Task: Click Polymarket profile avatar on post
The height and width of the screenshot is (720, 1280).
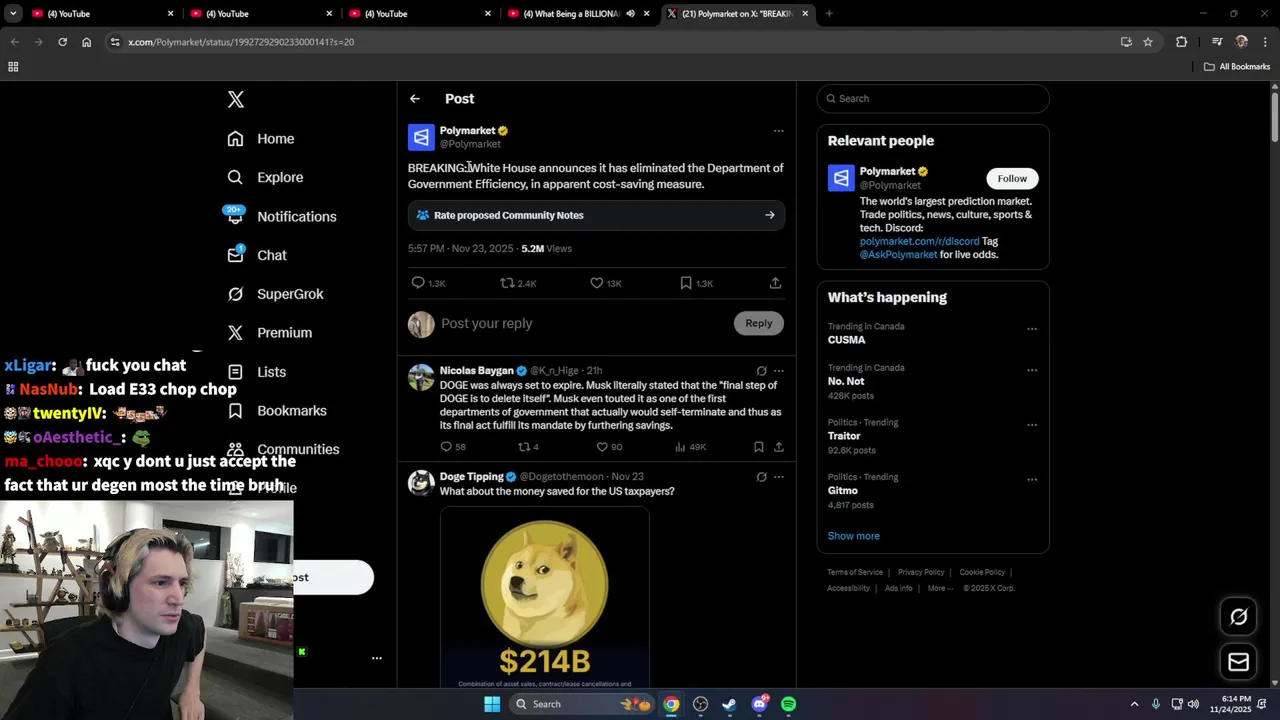Action: [x=421, y=137]
